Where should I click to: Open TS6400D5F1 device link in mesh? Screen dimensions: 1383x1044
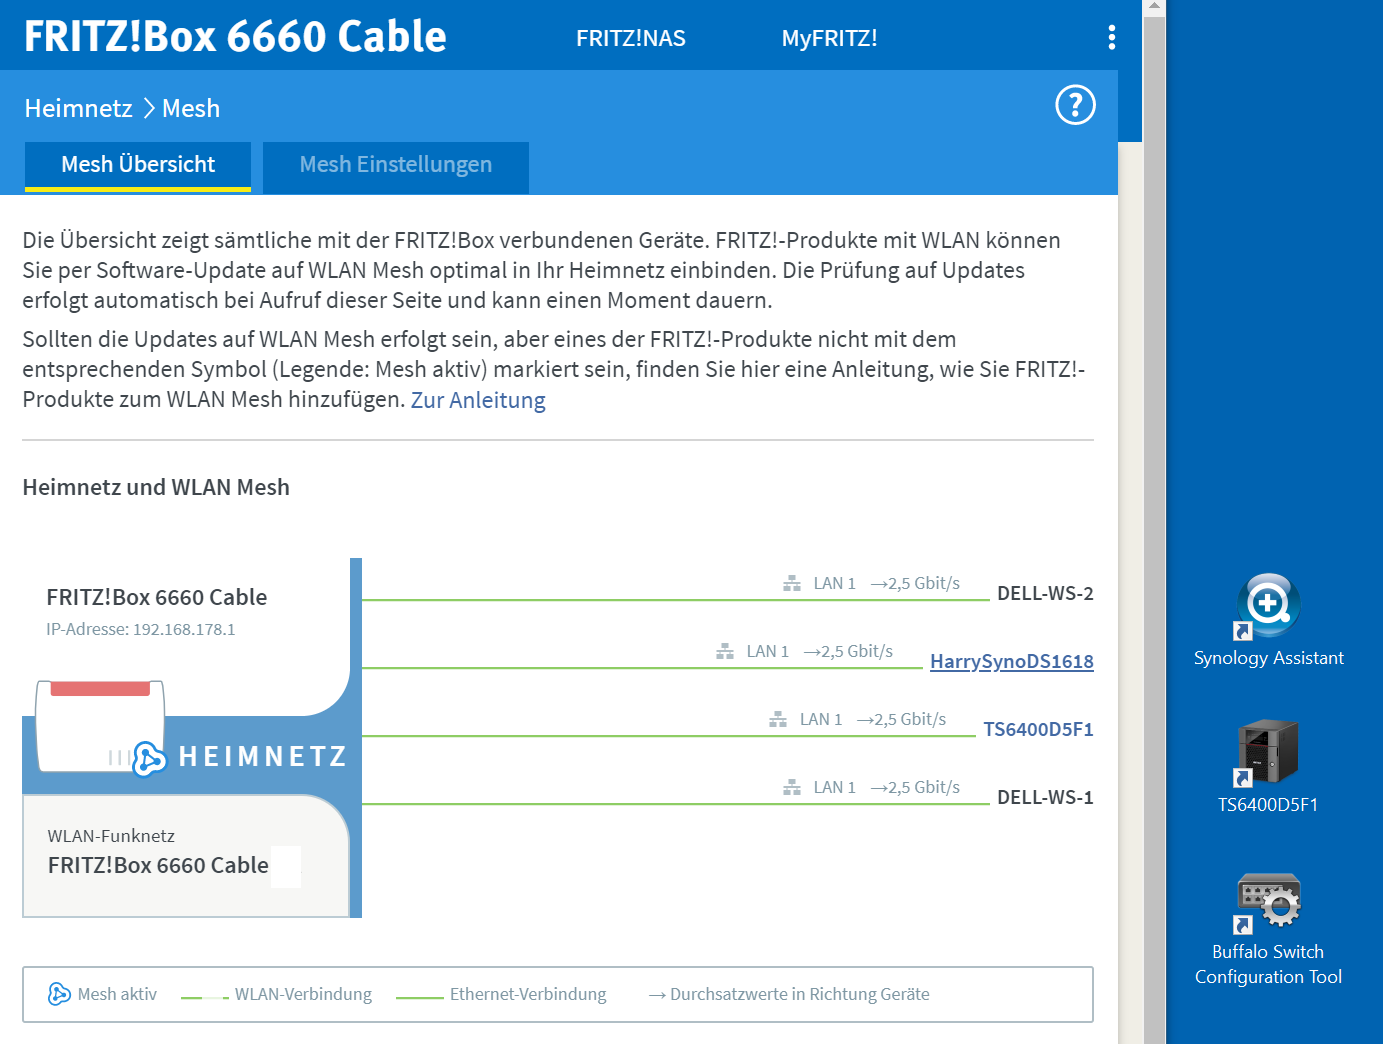(1038, 730)
